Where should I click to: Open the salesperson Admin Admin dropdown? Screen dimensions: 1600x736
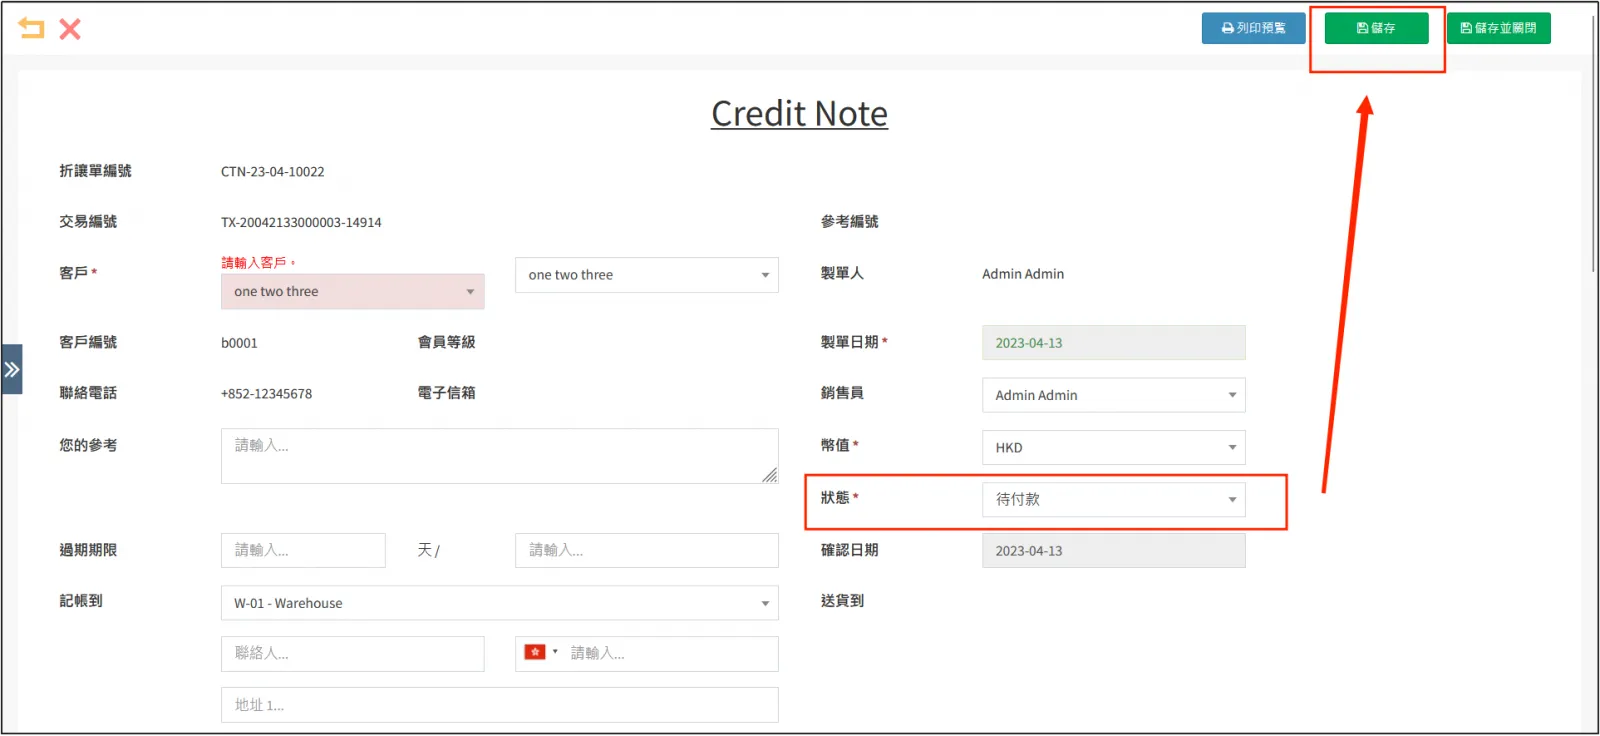[x=1113, y=395]
